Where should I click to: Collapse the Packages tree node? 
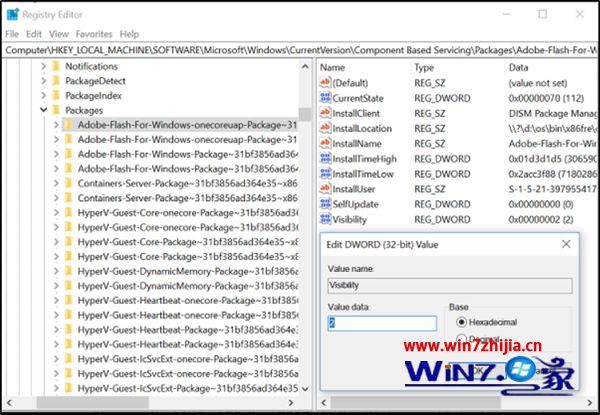tap(44, 110)
